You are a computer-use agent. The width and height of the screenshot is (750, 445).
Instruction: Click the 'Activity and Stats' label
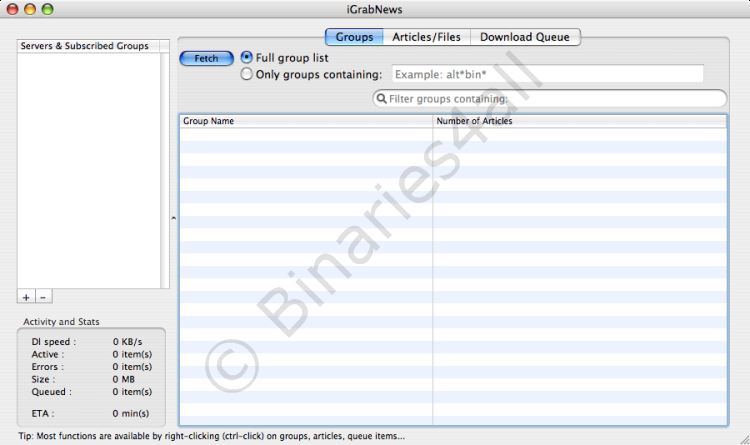pyautogui.click(x=61, y=322)
